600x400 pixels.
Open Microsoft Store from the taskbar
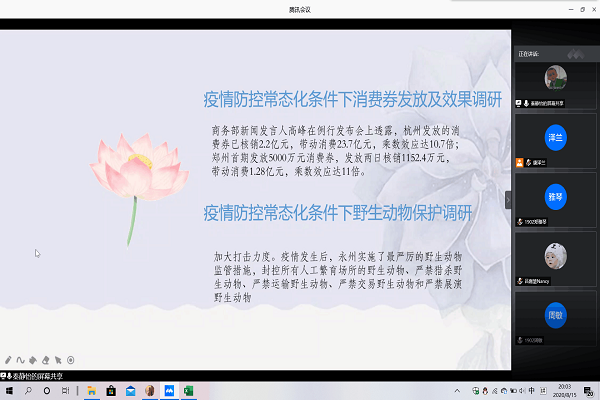pos(112,390)
